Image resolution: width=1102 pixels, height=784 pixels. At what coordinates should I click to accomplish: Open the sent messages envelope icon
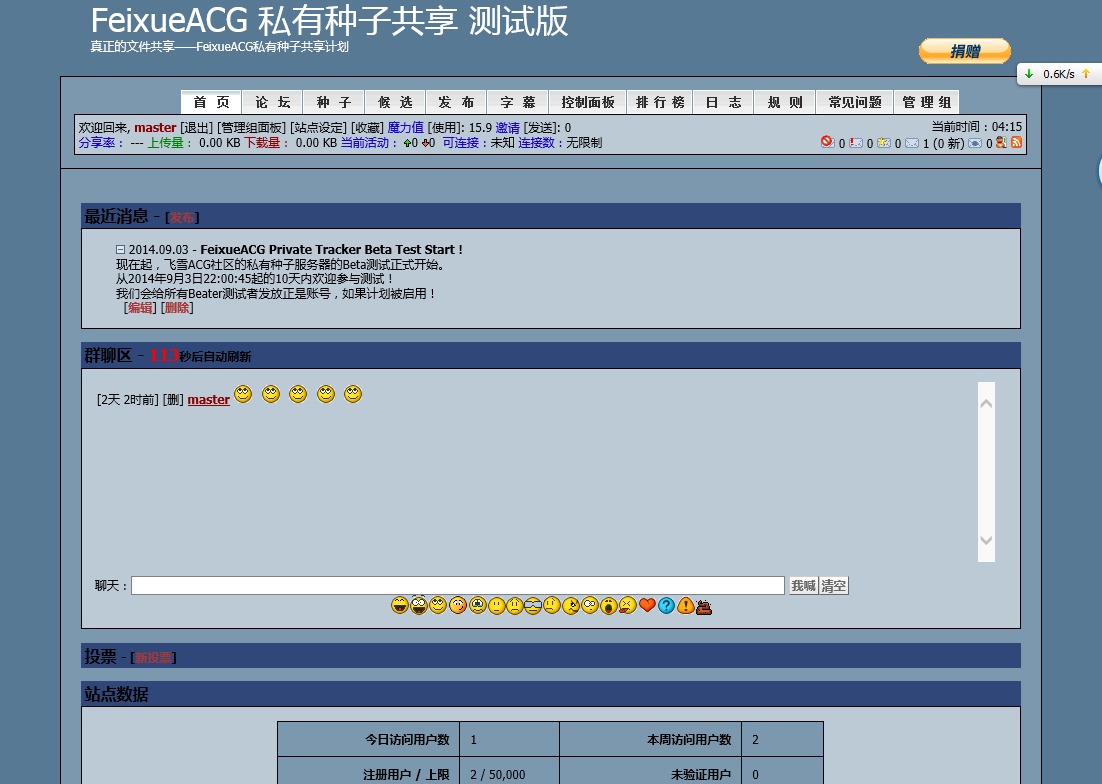pyautogui.click(x=975, y=143)
